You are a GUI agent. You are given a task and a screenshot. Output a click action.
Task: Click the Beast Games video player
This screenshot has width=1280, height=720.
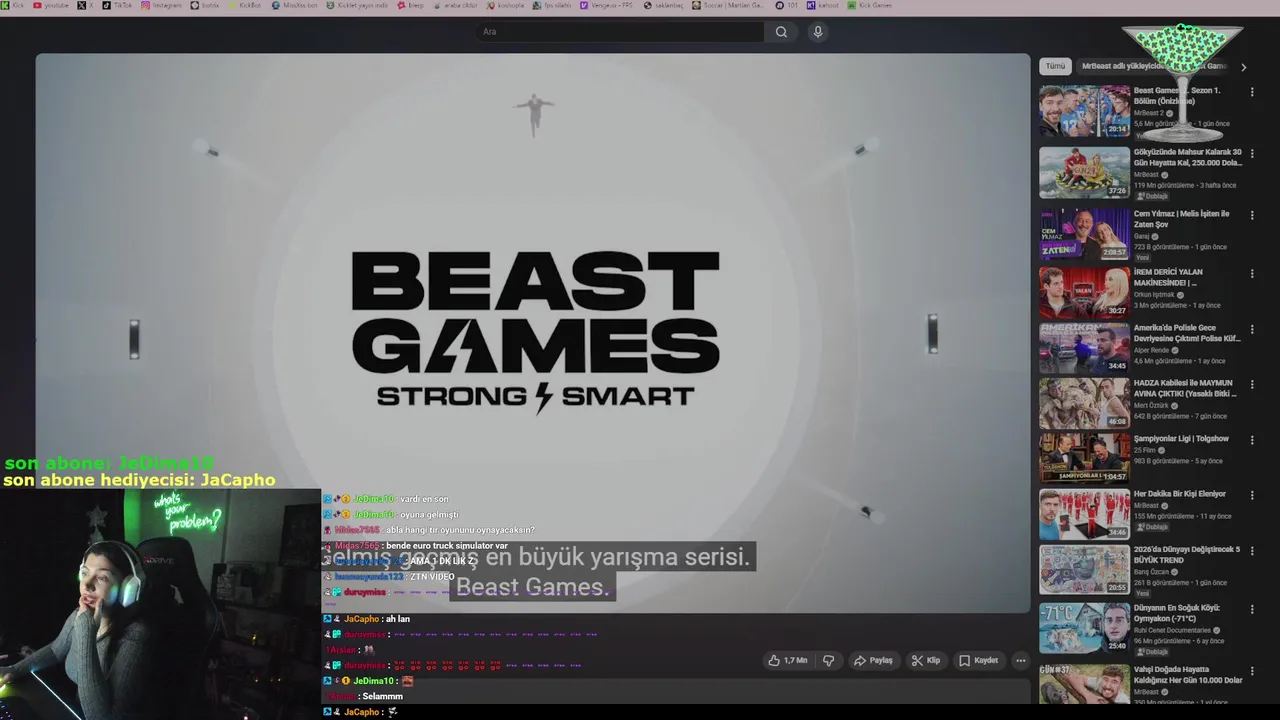pos(533,333)
